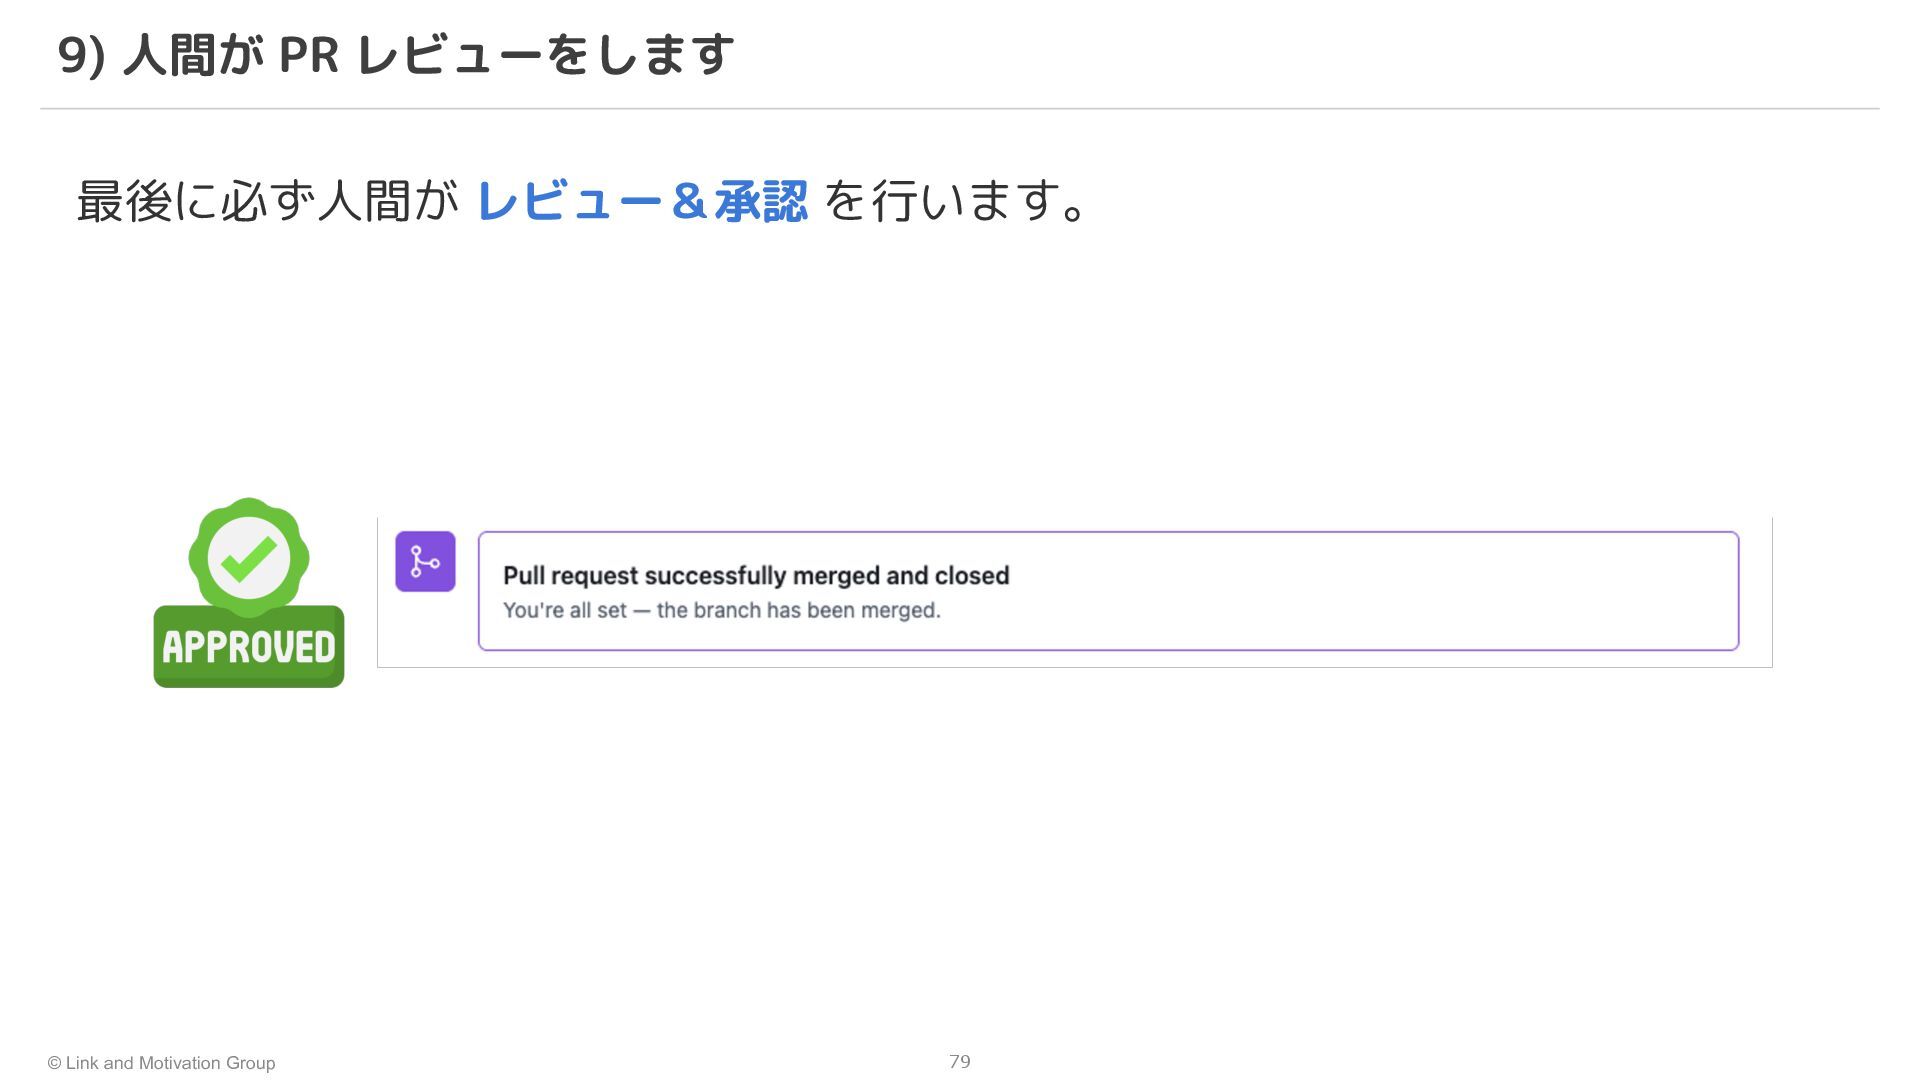This screenshot has height=1080, width=1920.
Task: Click the blue レビュー＆承認 highlighted text
Action: point(642,201)
